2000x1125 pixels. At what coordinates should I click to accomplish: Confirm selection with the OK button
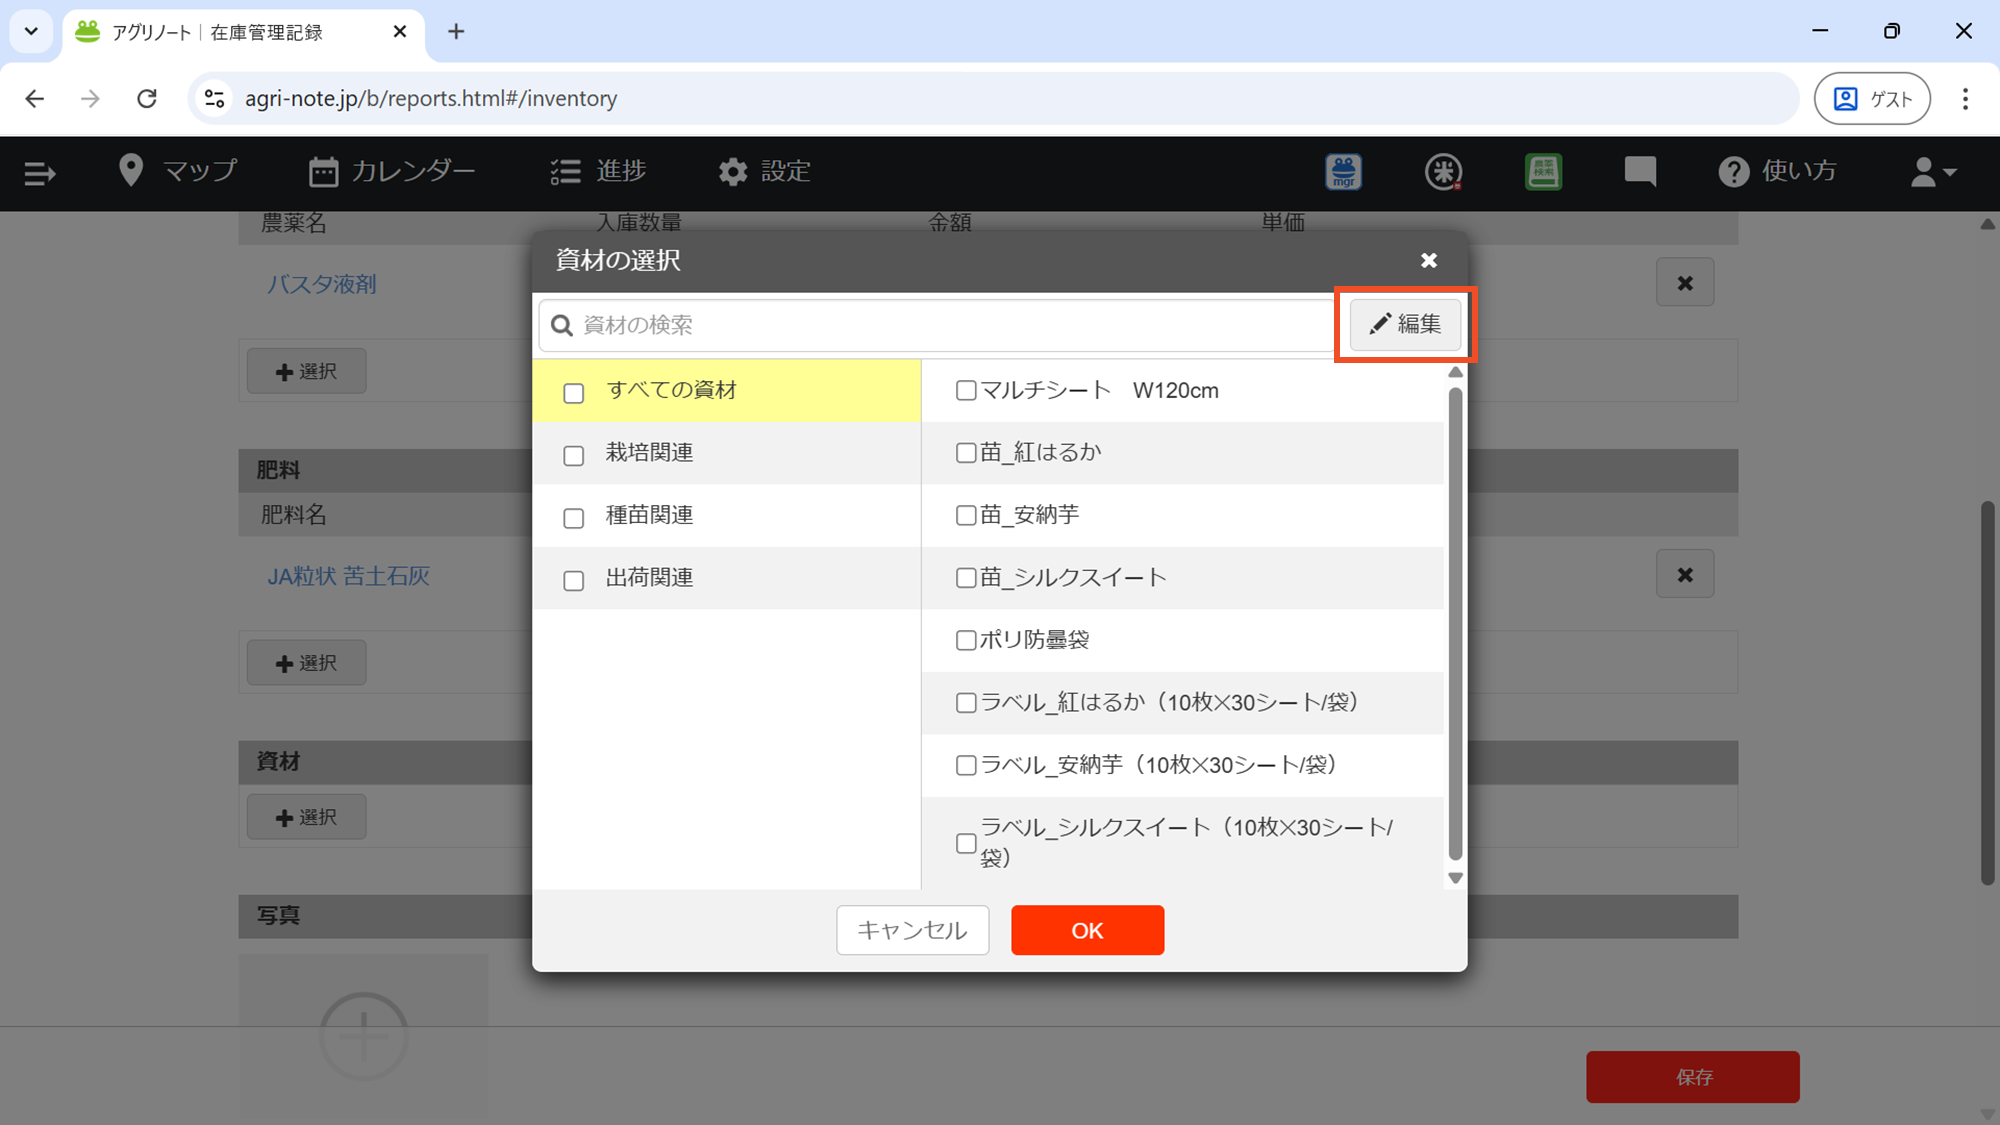click(x=1087, y=930)
